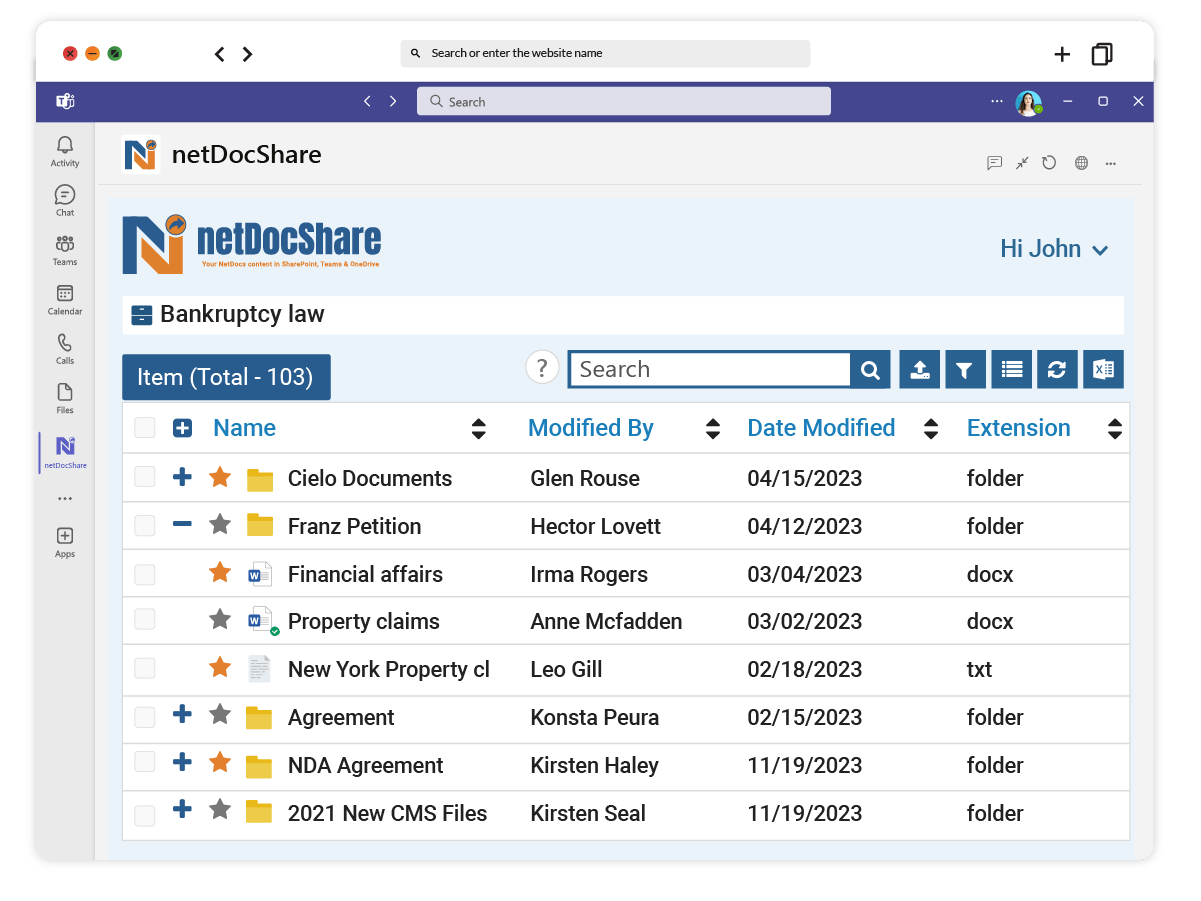Toggle favorite star for Financial affairs
This screenshot has width=1201, height=901.
[x=220, y=572]
